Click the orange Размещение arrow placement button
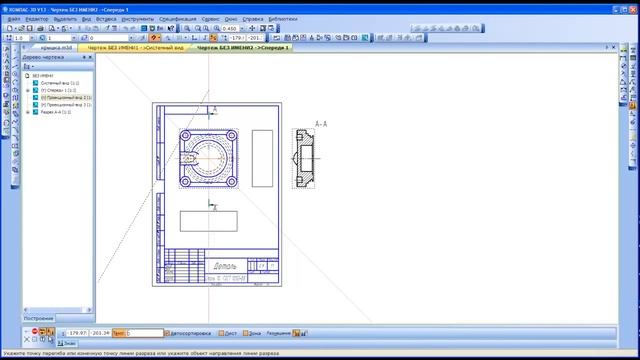 pyautogui.click(x=296, y=333)
